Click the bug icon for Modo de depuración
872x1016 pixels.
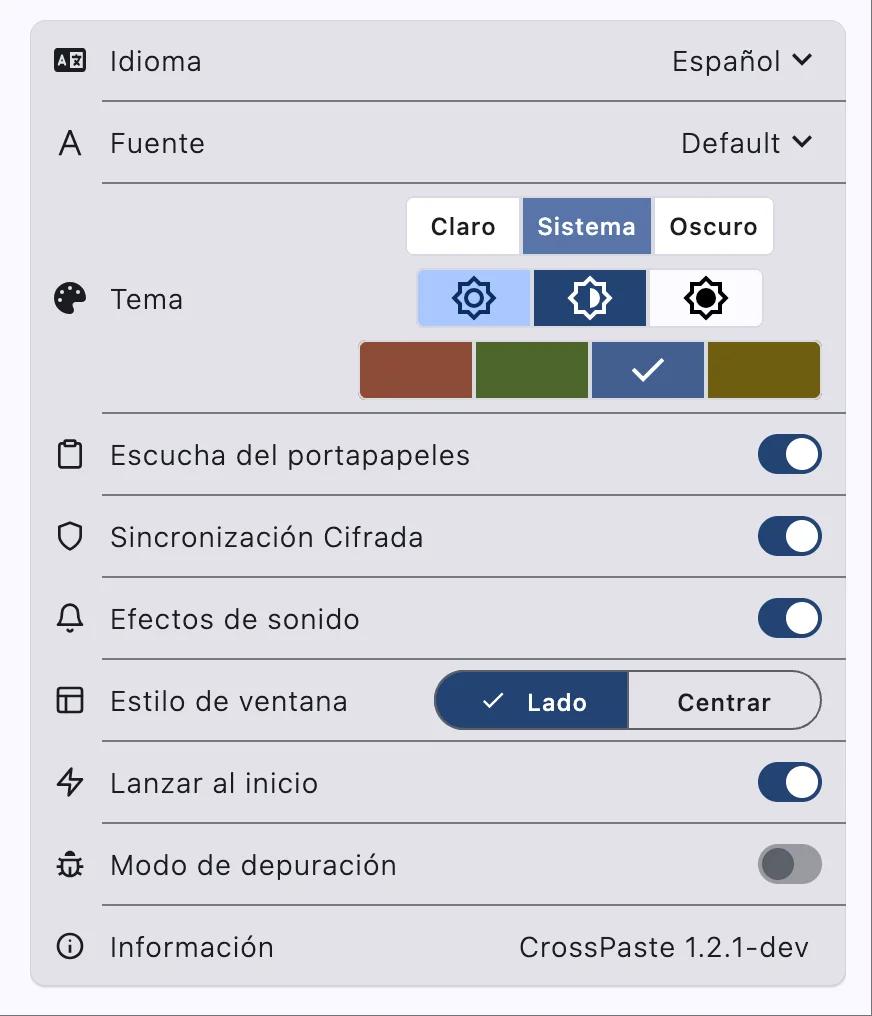click(x=68, y=864)
